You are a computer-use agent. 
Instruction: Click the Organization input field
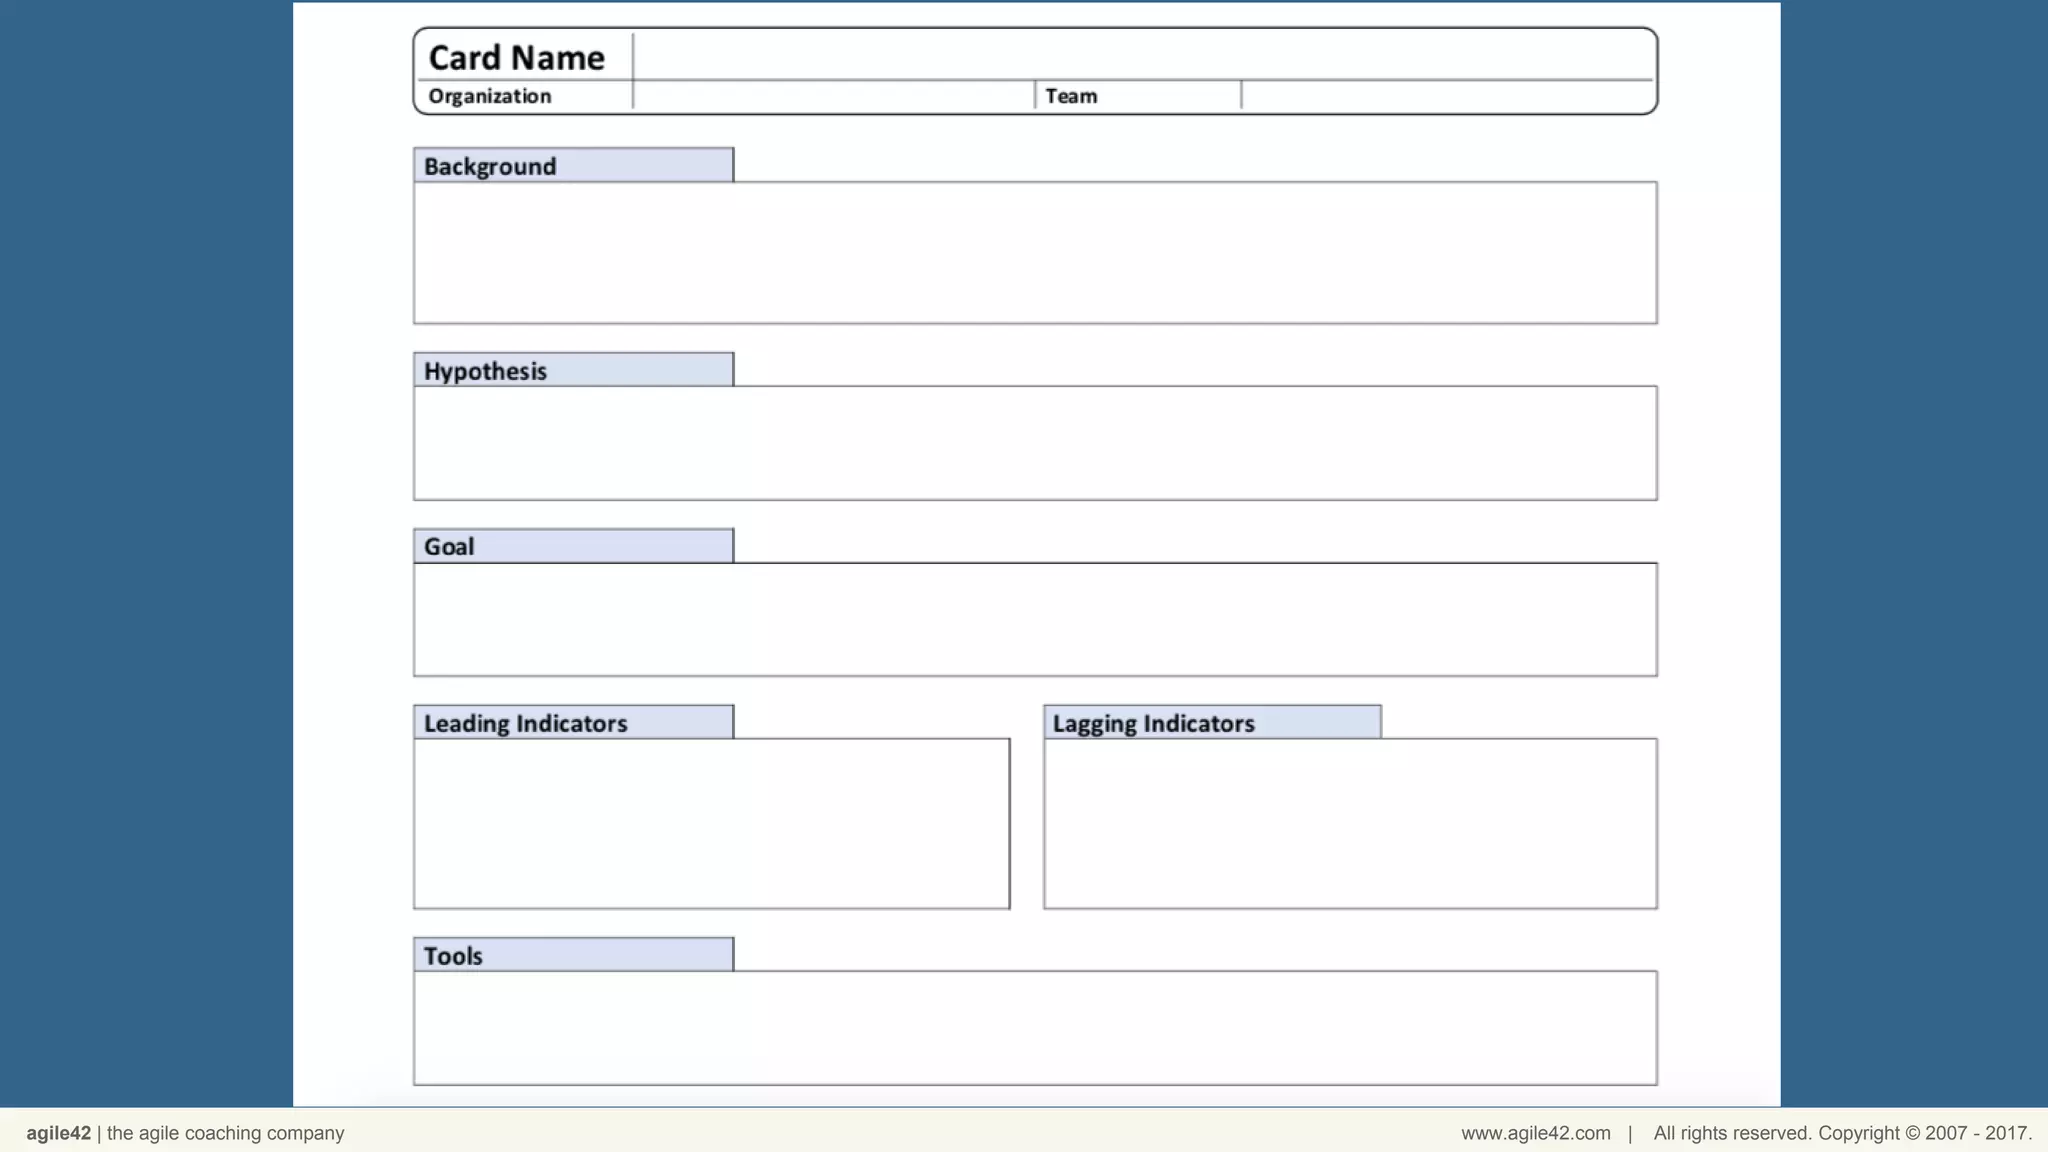click(833, 96)
